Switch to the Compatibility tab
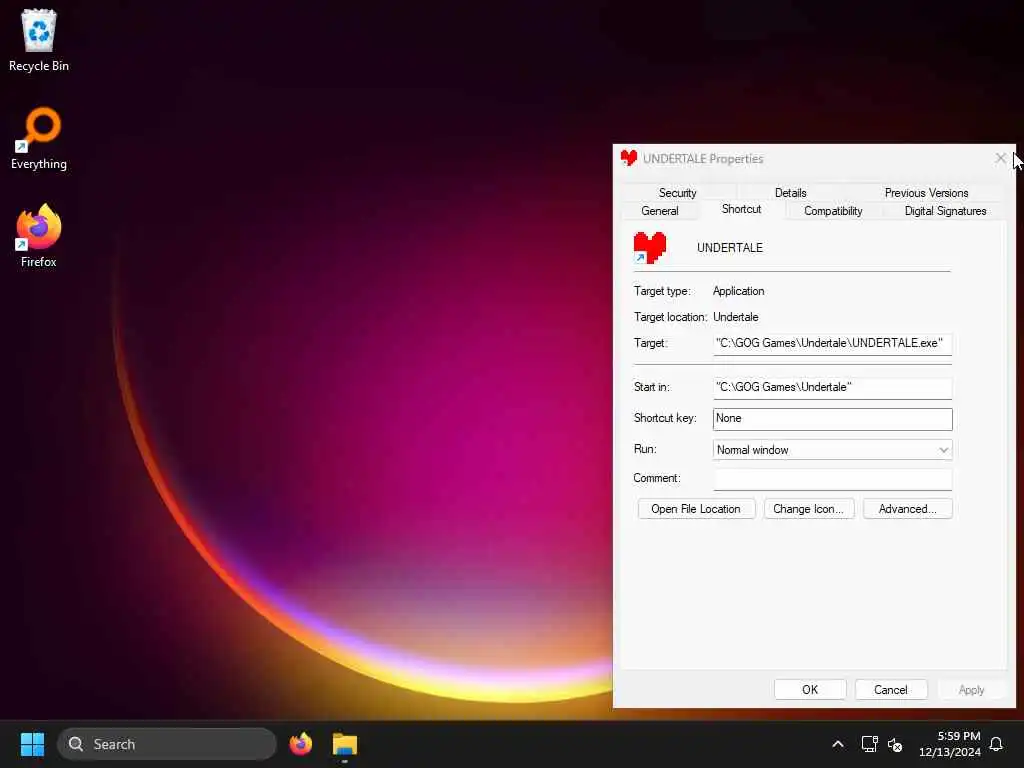1024x768 pixels. (833, 211)
